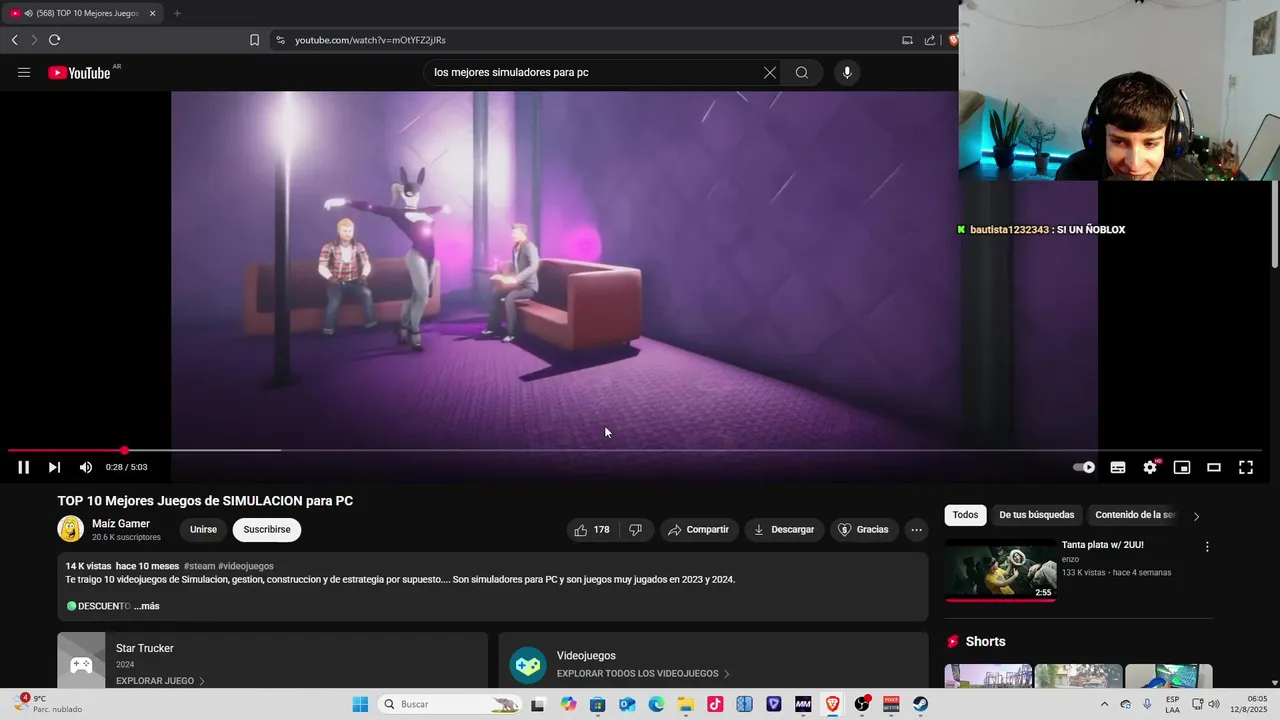Go back in browser history
This screenshot has height=720, width=1280.
click(15, 40)
